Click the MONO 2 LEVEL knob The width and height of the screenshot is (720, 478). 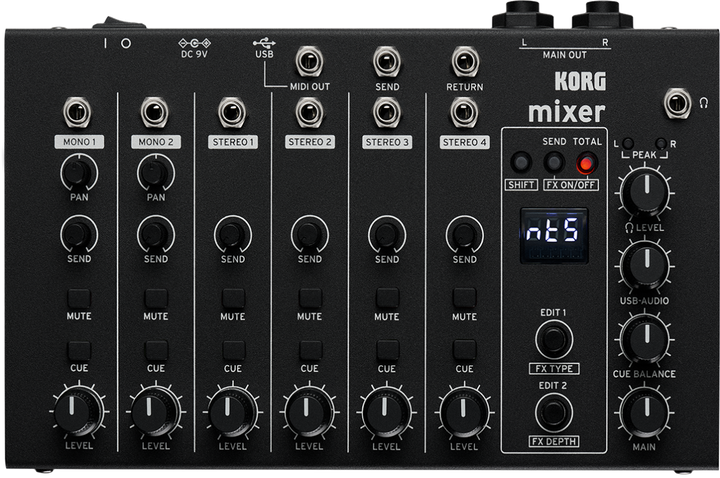pyautogui.click(x=156, y=411)
